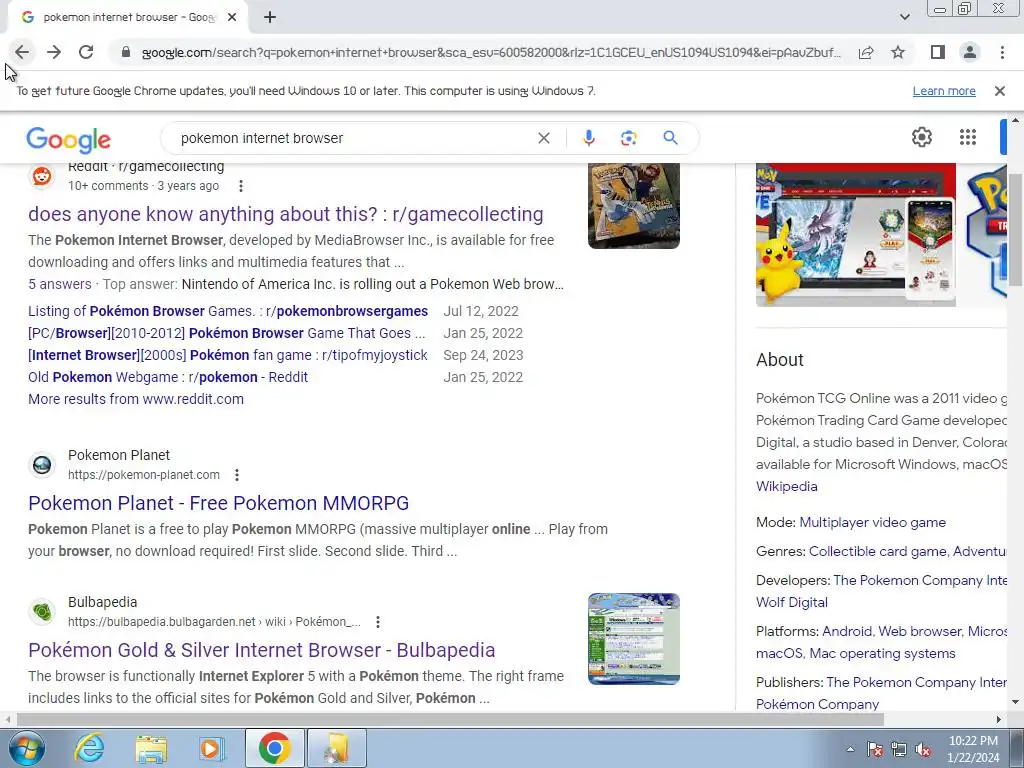This screenshot has width=1024, height=768.
Task: Bookmark this page with the star icon
Action: tap(898, 52)
